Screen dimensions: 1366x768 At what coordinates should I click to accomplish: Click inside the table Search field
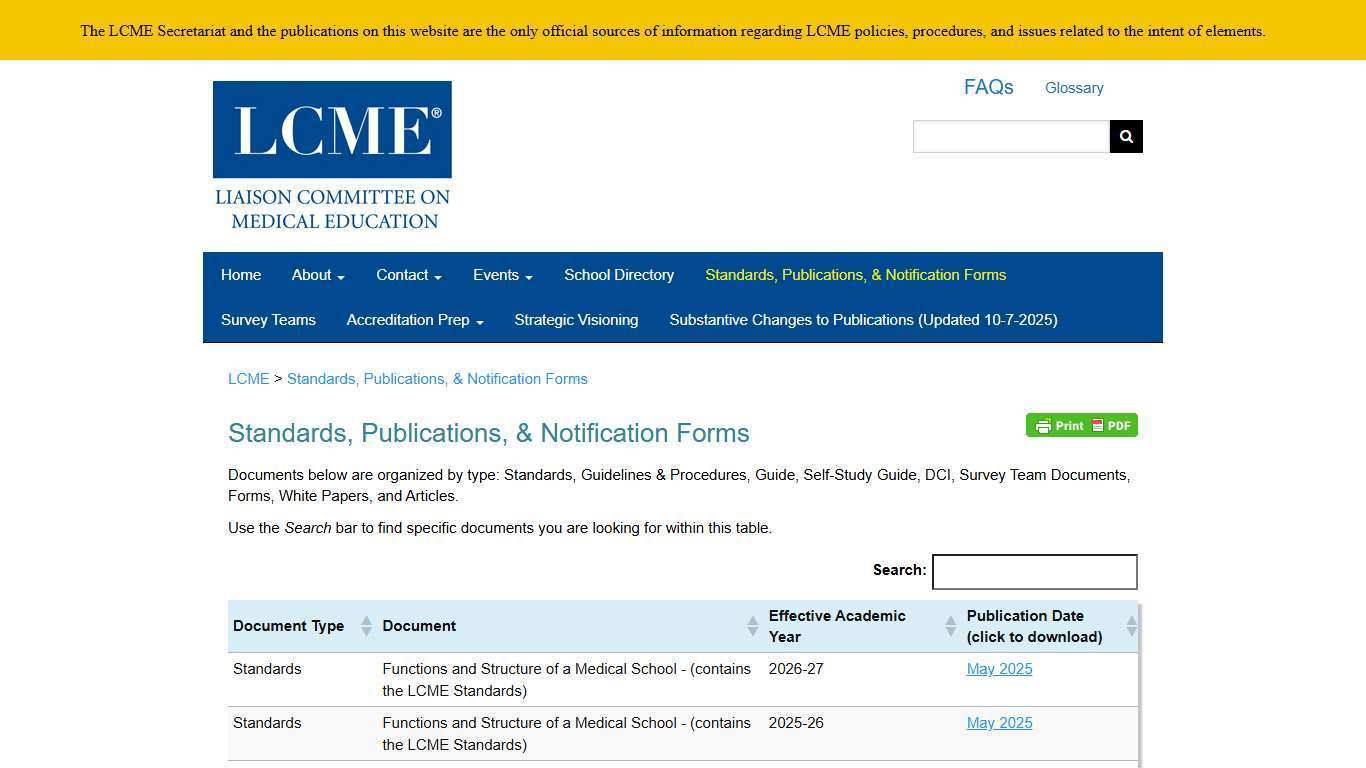pos(1034,571)
